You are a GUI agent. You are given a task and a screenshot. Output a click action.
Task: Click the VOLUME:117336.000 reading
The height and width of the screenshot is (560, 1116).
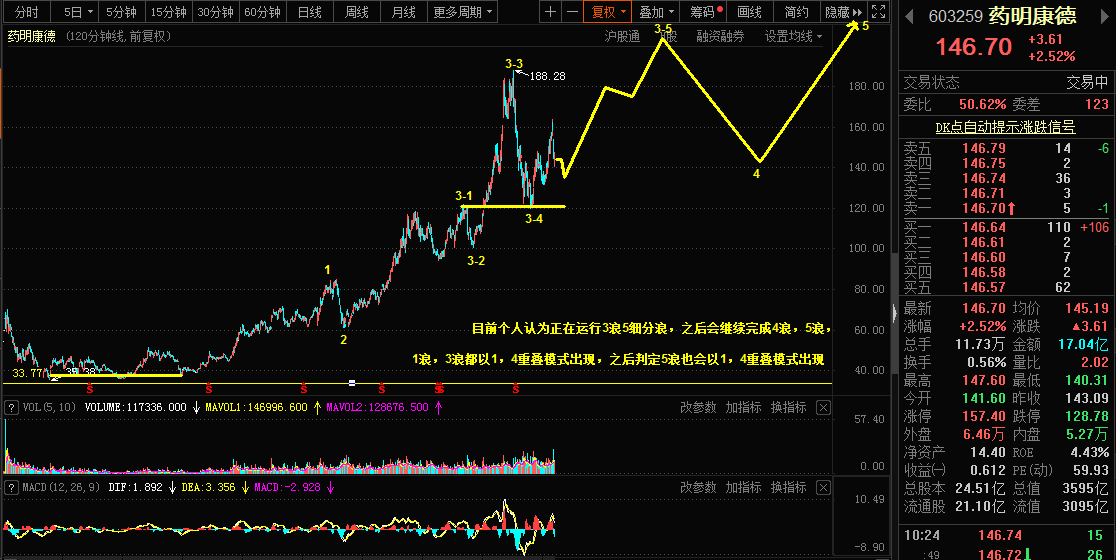click(135, 408)
